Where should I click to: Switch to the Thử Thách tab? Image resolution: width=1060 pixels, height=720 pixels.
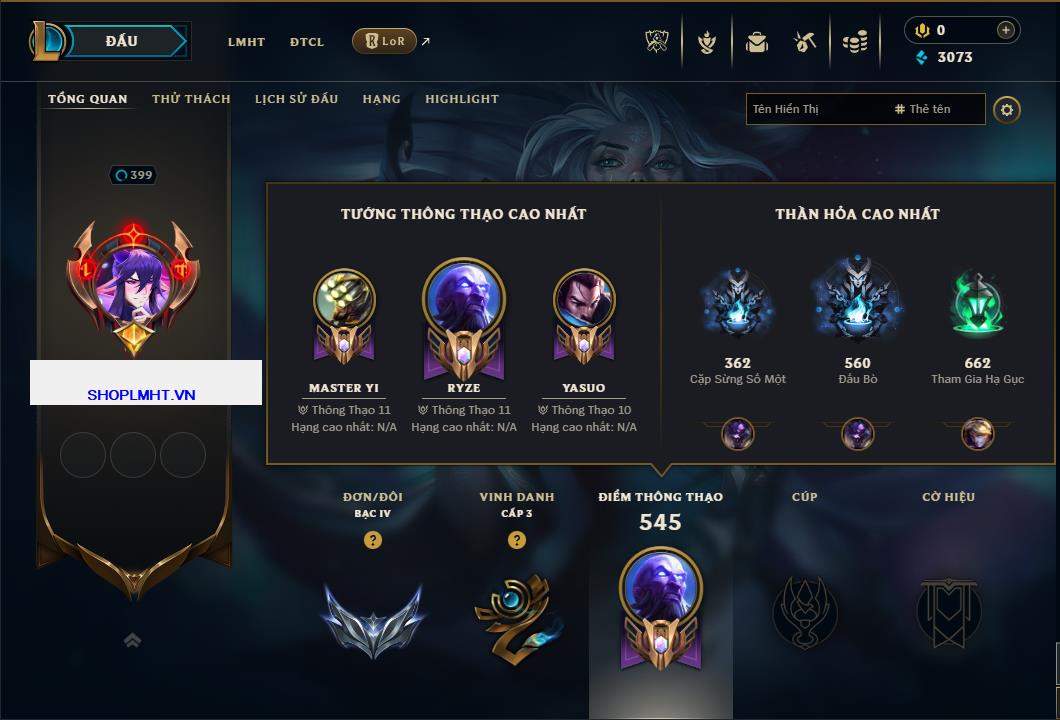[191, 99]
